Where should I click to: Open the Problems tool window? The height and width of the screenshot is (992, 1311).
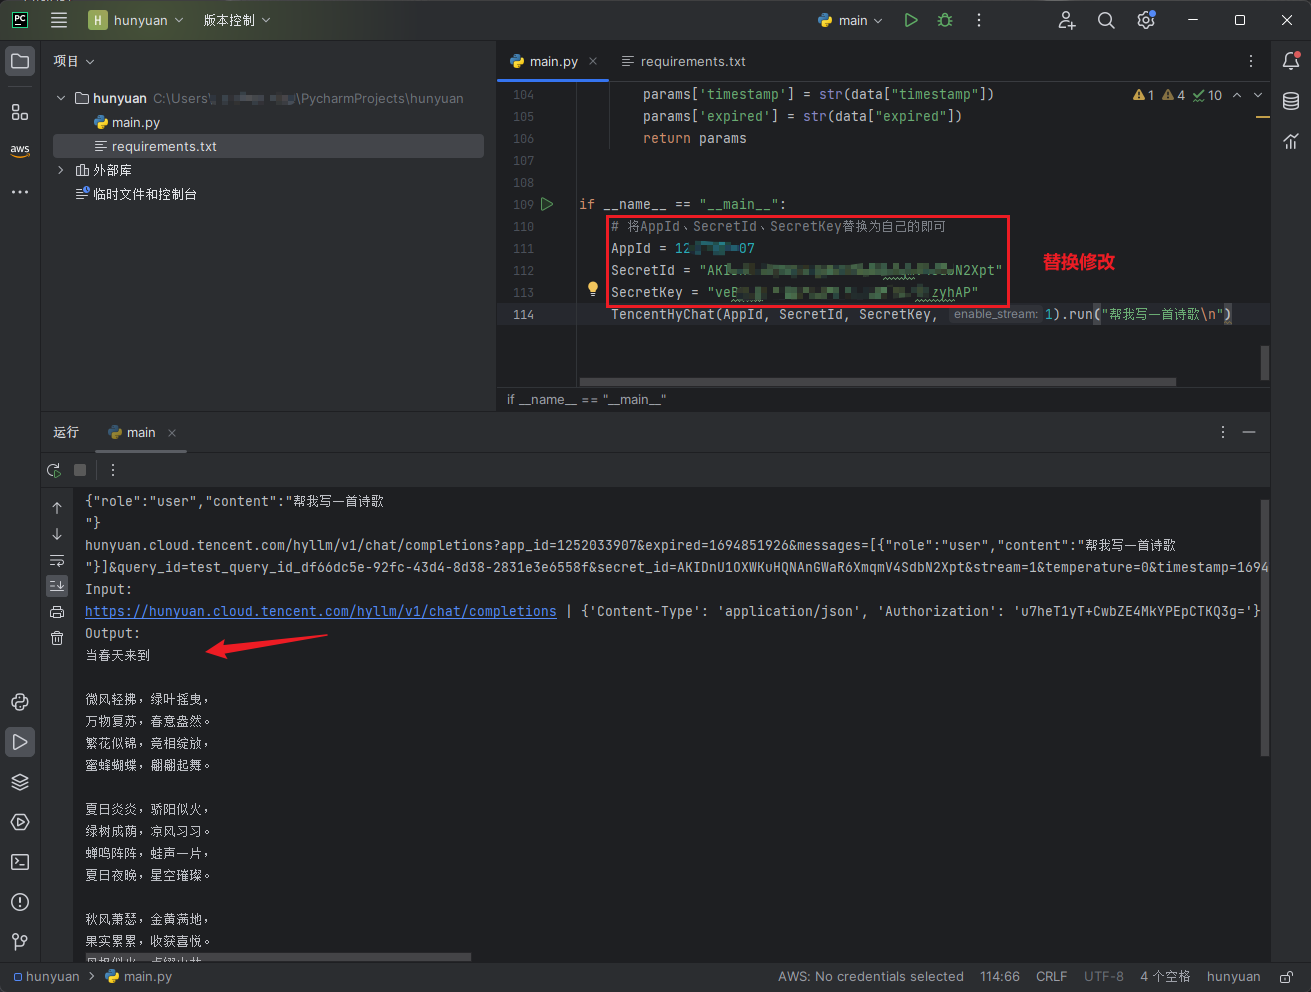tap(20, 902)
